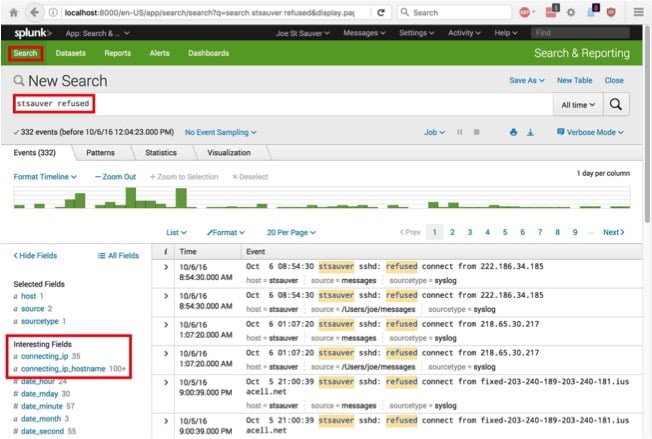Go to results page 9
Viewport: 652px width, 439px height.
click(575, 232)
